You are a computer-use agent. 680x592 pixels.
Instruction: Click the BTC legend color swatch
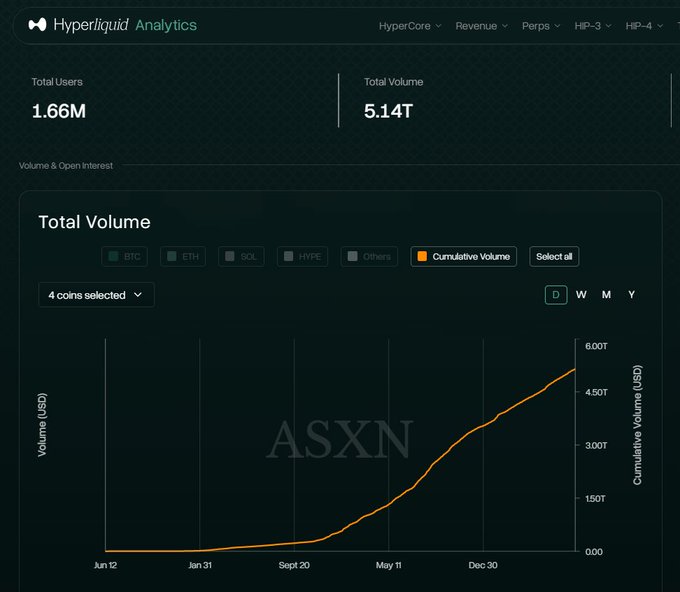coord(113,256)
